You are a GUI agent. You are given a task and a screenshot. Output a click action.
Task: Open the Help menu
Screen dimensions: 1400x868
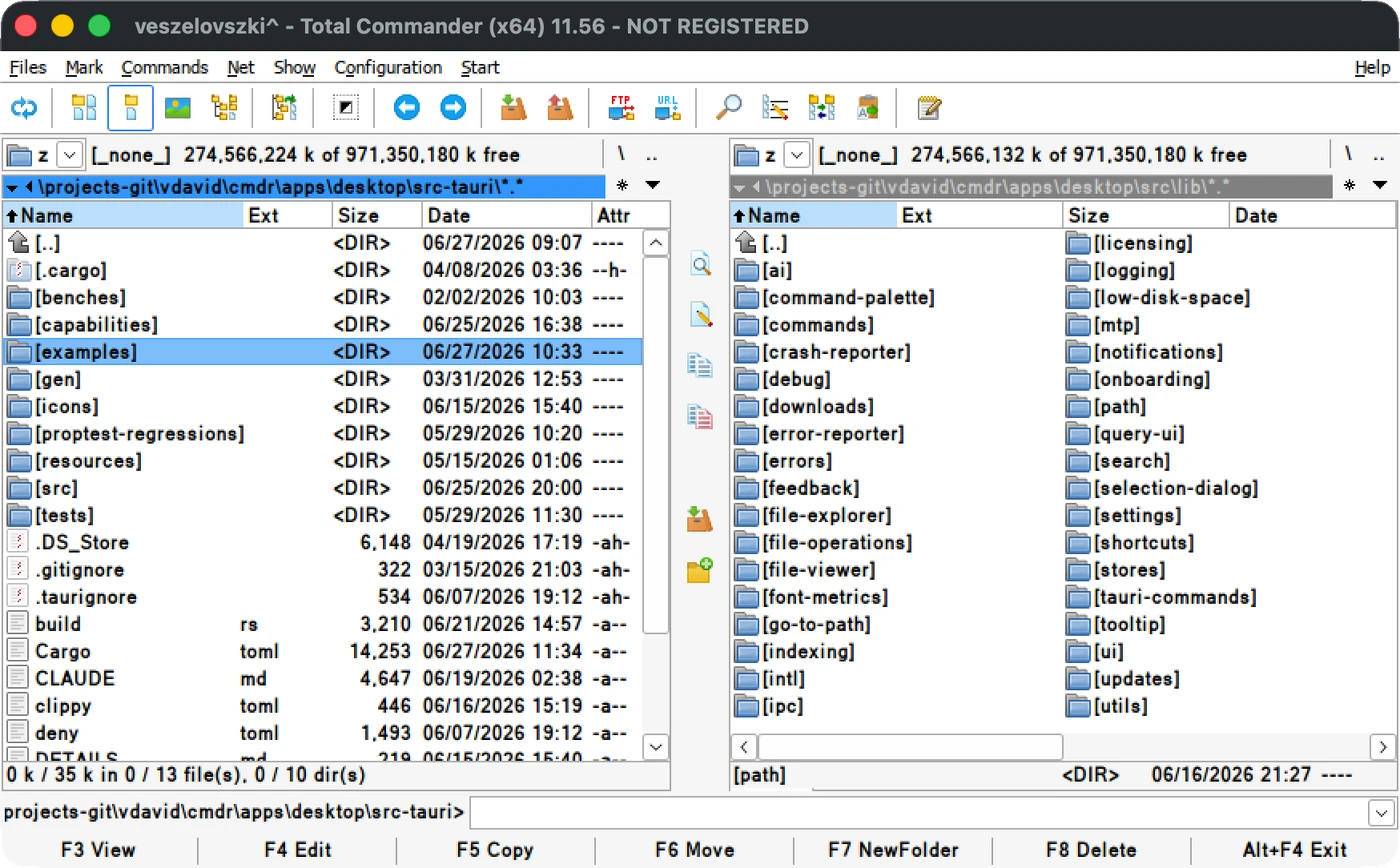(x=1372, y=68)
